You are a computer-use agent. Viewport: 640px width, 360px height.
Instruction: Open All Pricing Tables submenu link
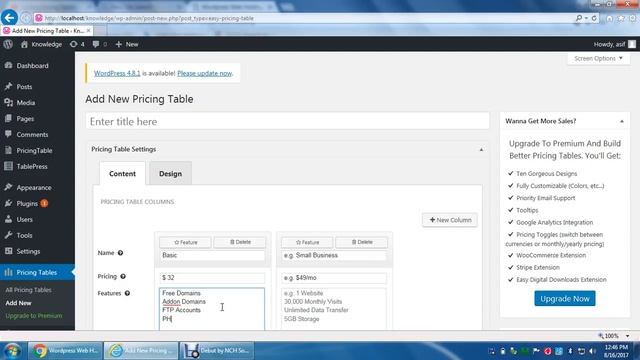(x=28, y=290)
